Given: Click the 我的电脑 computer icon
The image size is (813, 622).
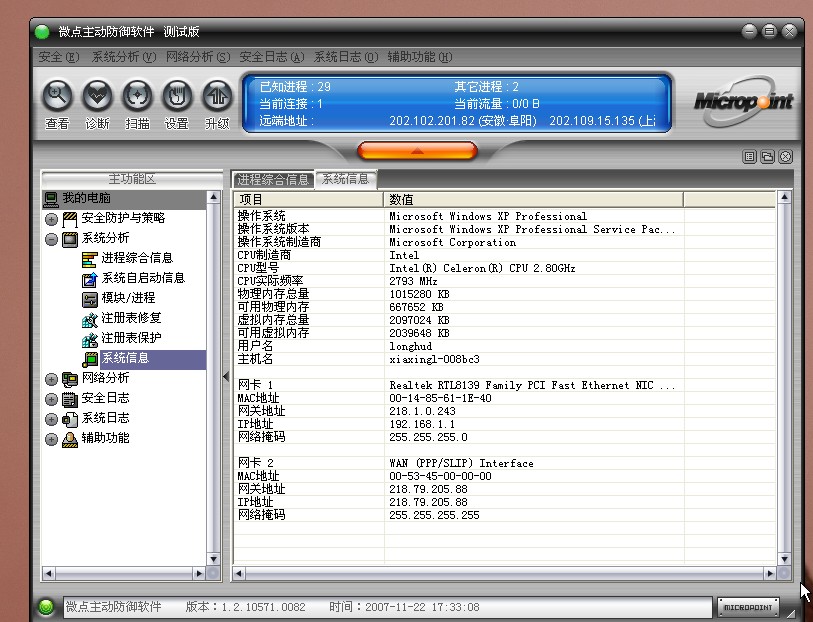Looking at the screenshot, I should point(51,199).
